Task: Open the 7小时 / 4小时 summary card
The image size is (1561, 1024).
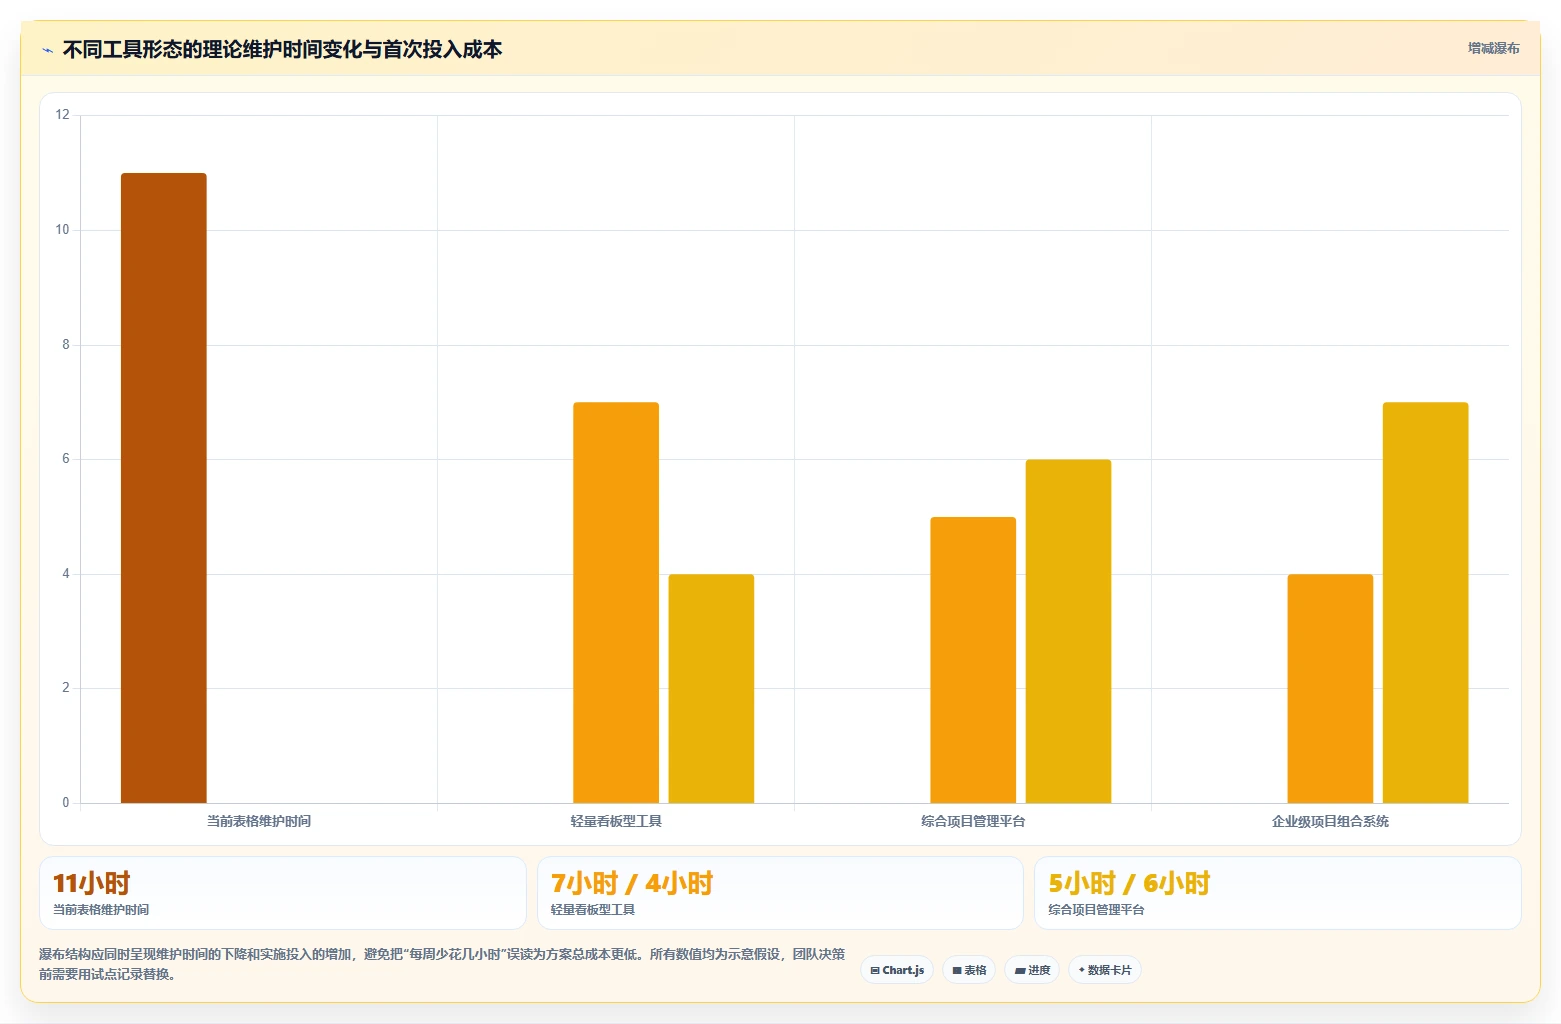Action: coord(780,893)
